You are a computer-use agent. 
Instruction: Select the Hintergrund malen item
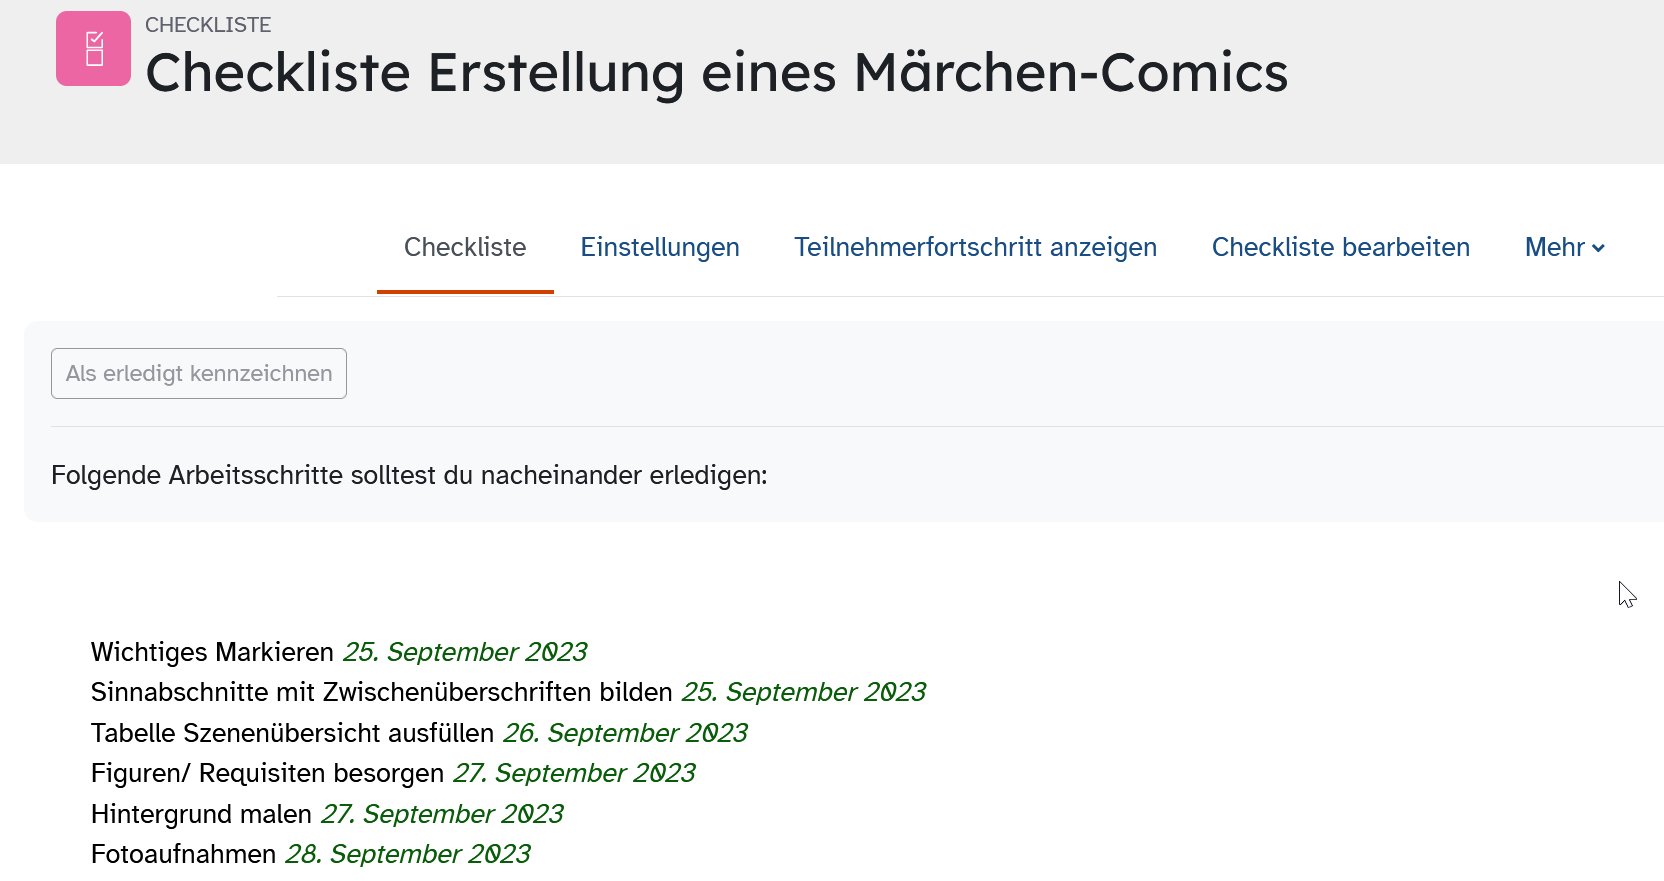pyautogui.click(x=201, y=814)
